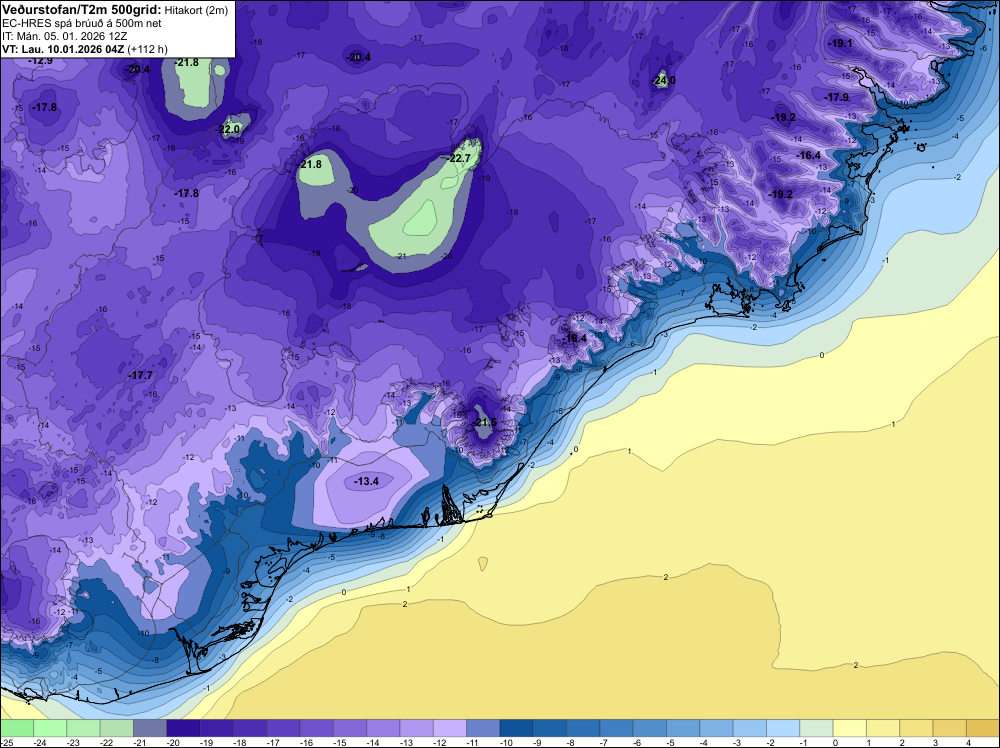Click the bold '-12.9' temperature label

coord(40,61)
